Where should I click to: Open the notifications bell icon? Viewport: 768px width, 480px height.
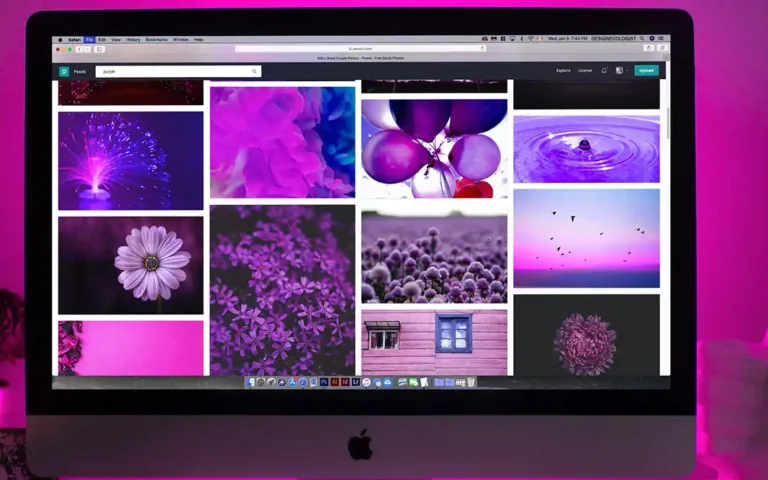click(x=604, y=71)
